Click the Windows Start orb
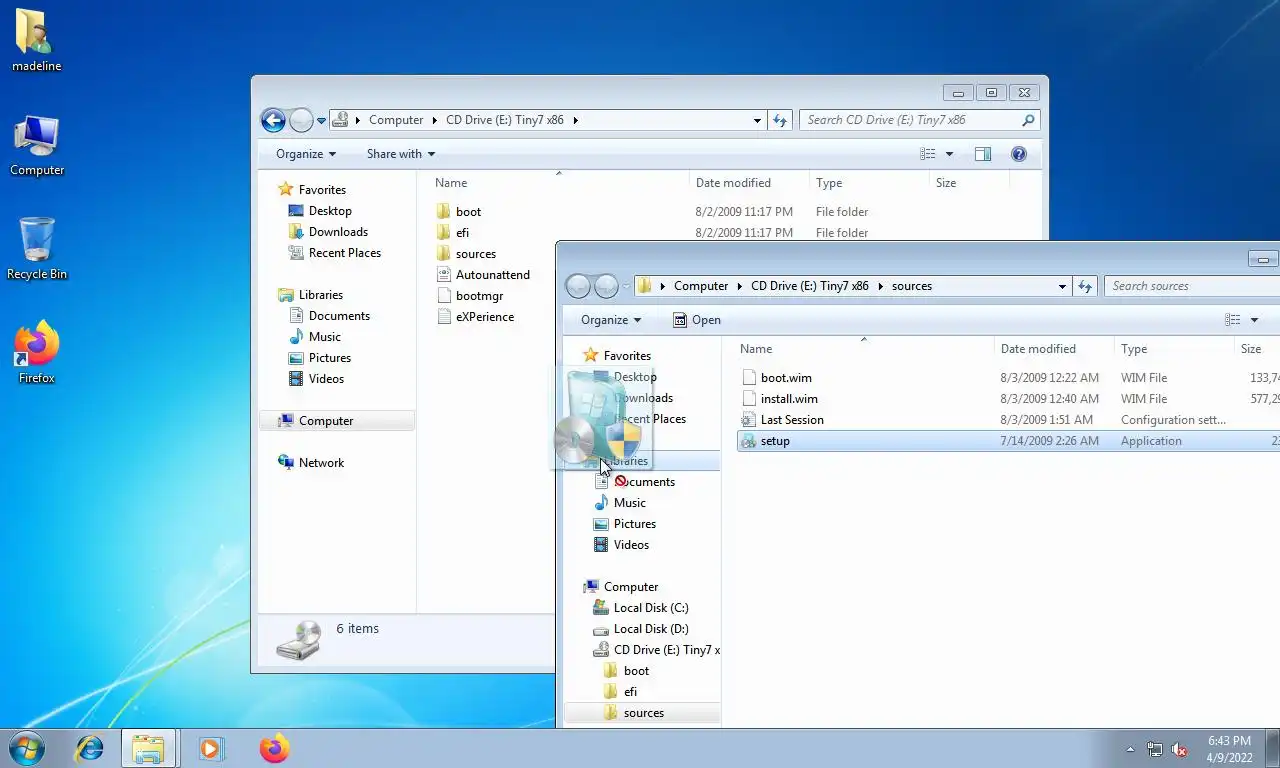 (26, 747)
